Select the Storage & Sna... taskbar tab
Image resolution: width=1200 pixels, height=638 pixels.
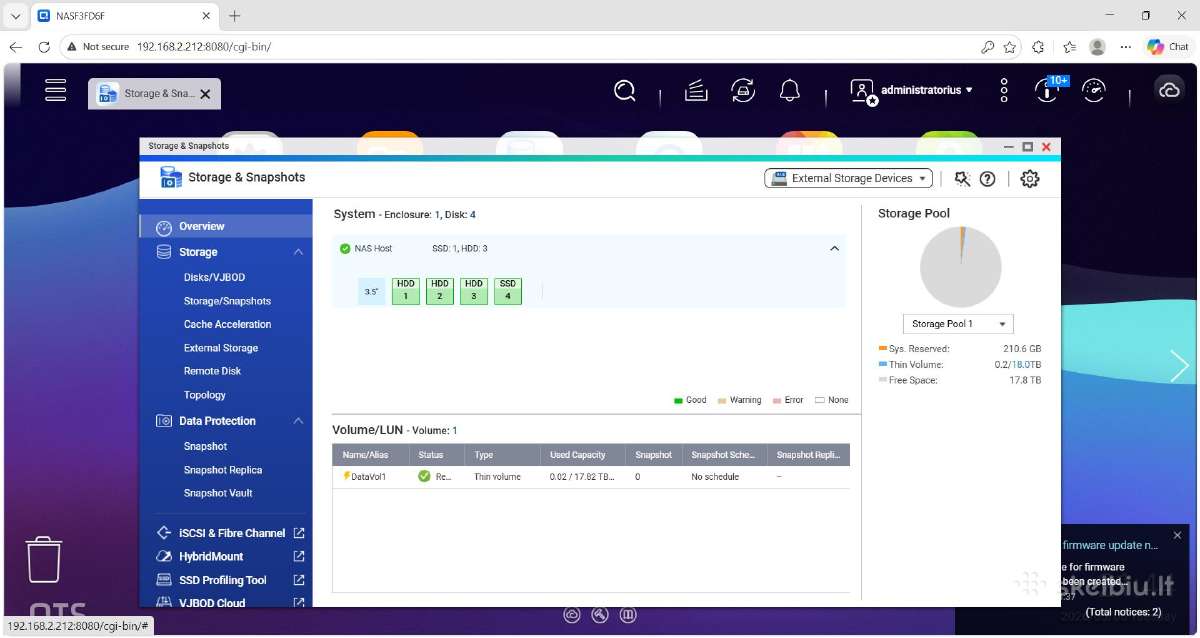[x=154, y=94]
